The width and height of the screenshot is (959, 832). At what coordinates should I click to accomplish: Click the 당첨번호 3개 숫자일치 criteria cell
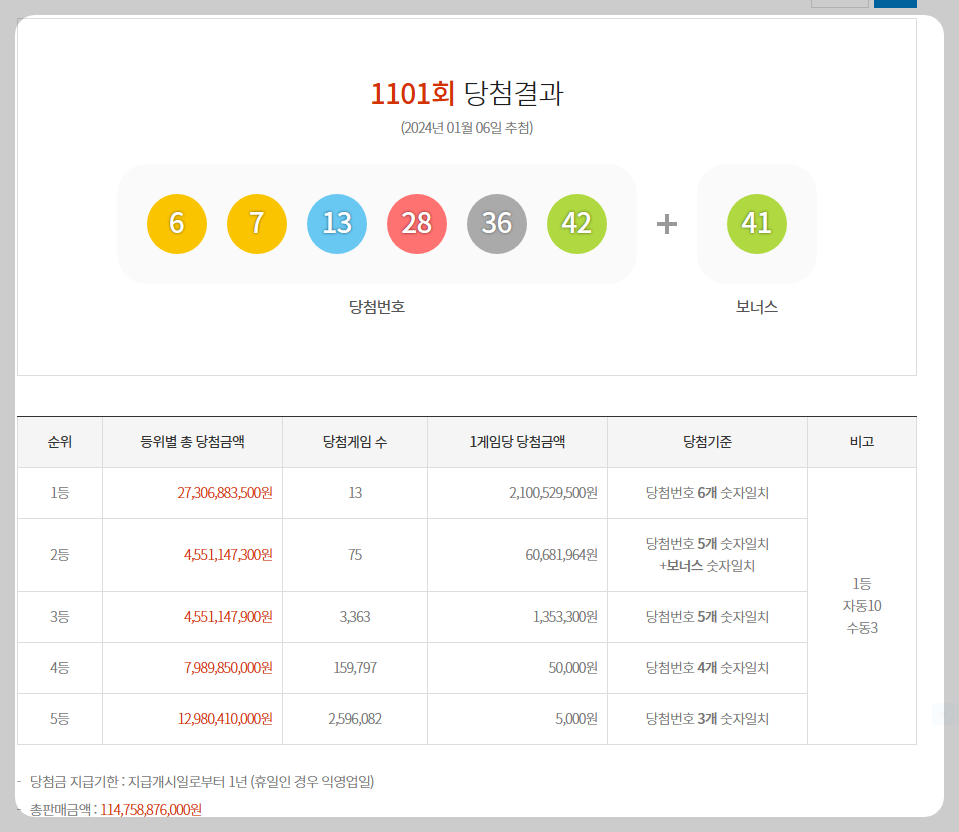click(707, 719)
